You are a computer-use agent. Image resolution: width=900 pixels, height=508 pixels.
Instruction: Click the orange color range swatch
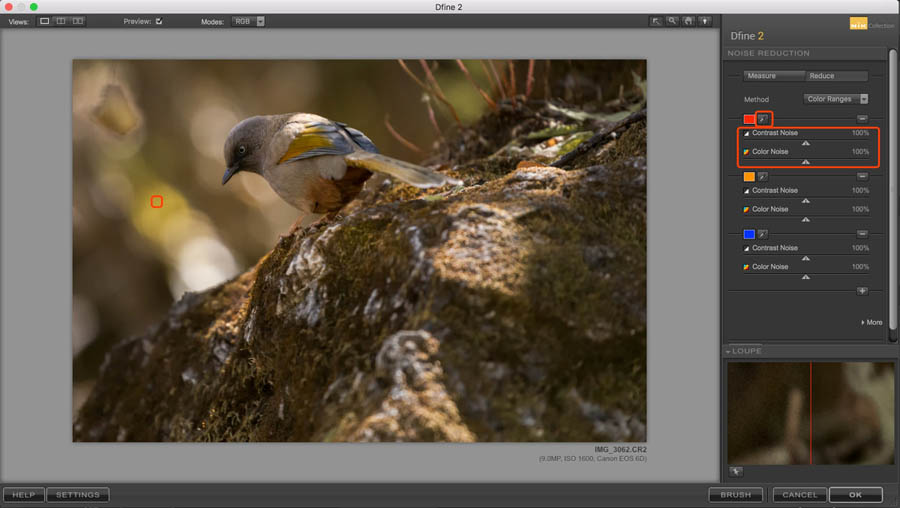pos(749,176)
